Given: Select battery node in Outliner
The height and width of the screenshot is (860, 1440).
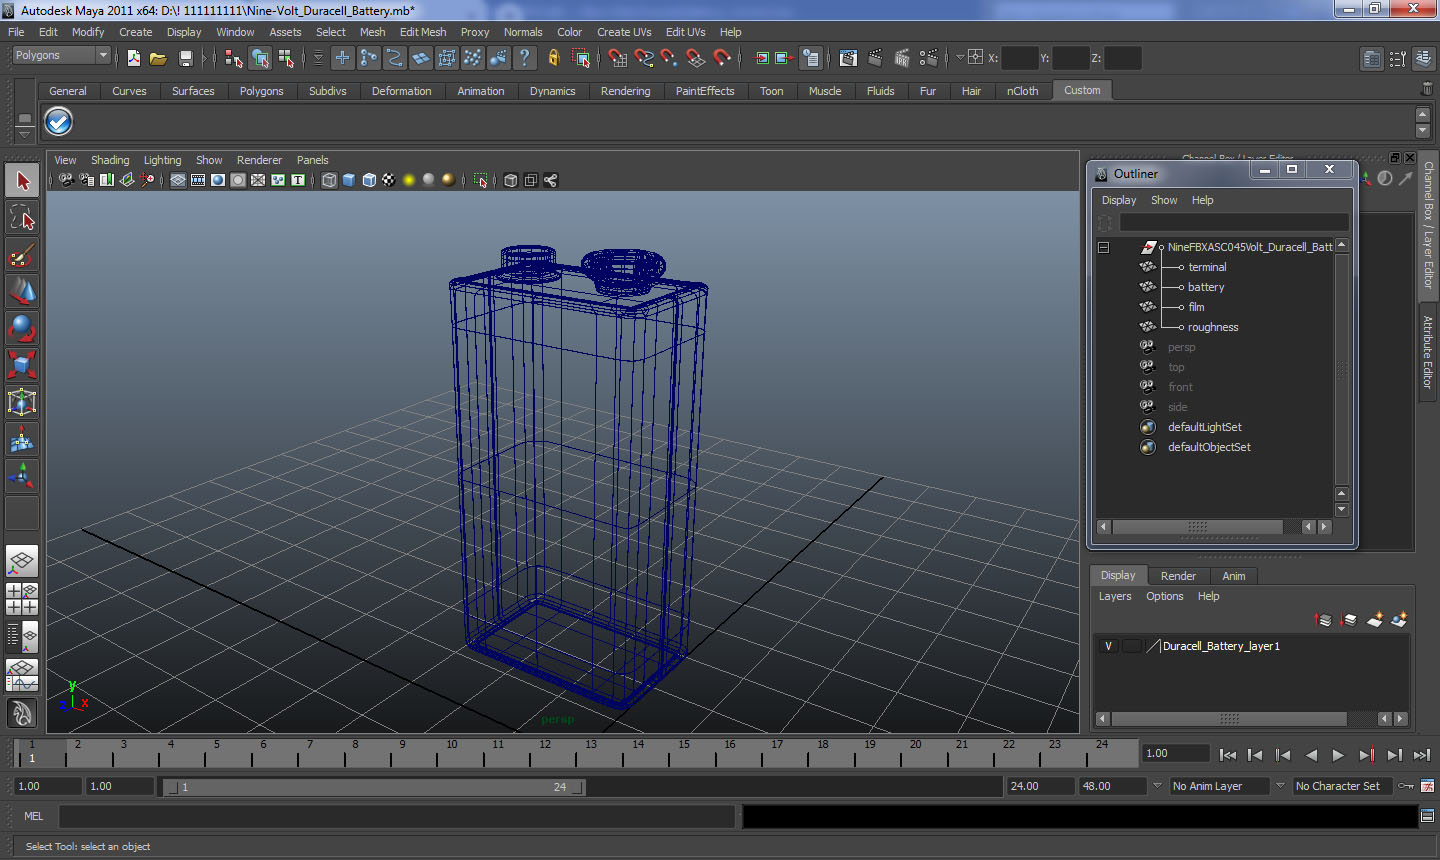Looking at the screenshot, I should click(x=1206, y=287).
